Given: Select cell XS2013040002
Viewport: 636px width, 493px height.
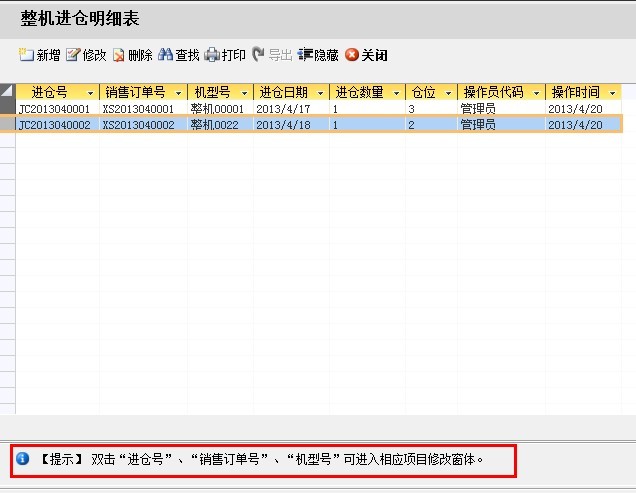Looking at the screenshot, I should pos(144,125).
